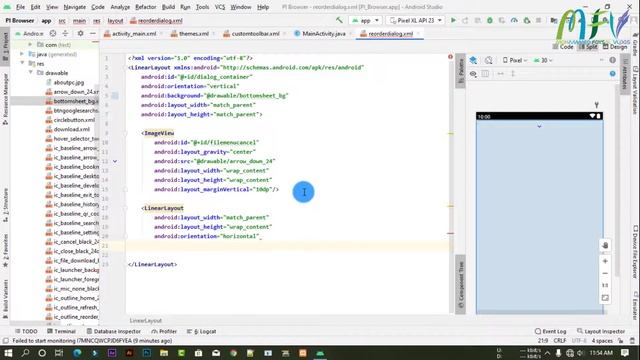Open the Terminal tool window
Viewport: 640px width, 360px height.
[x=62, y=331]
